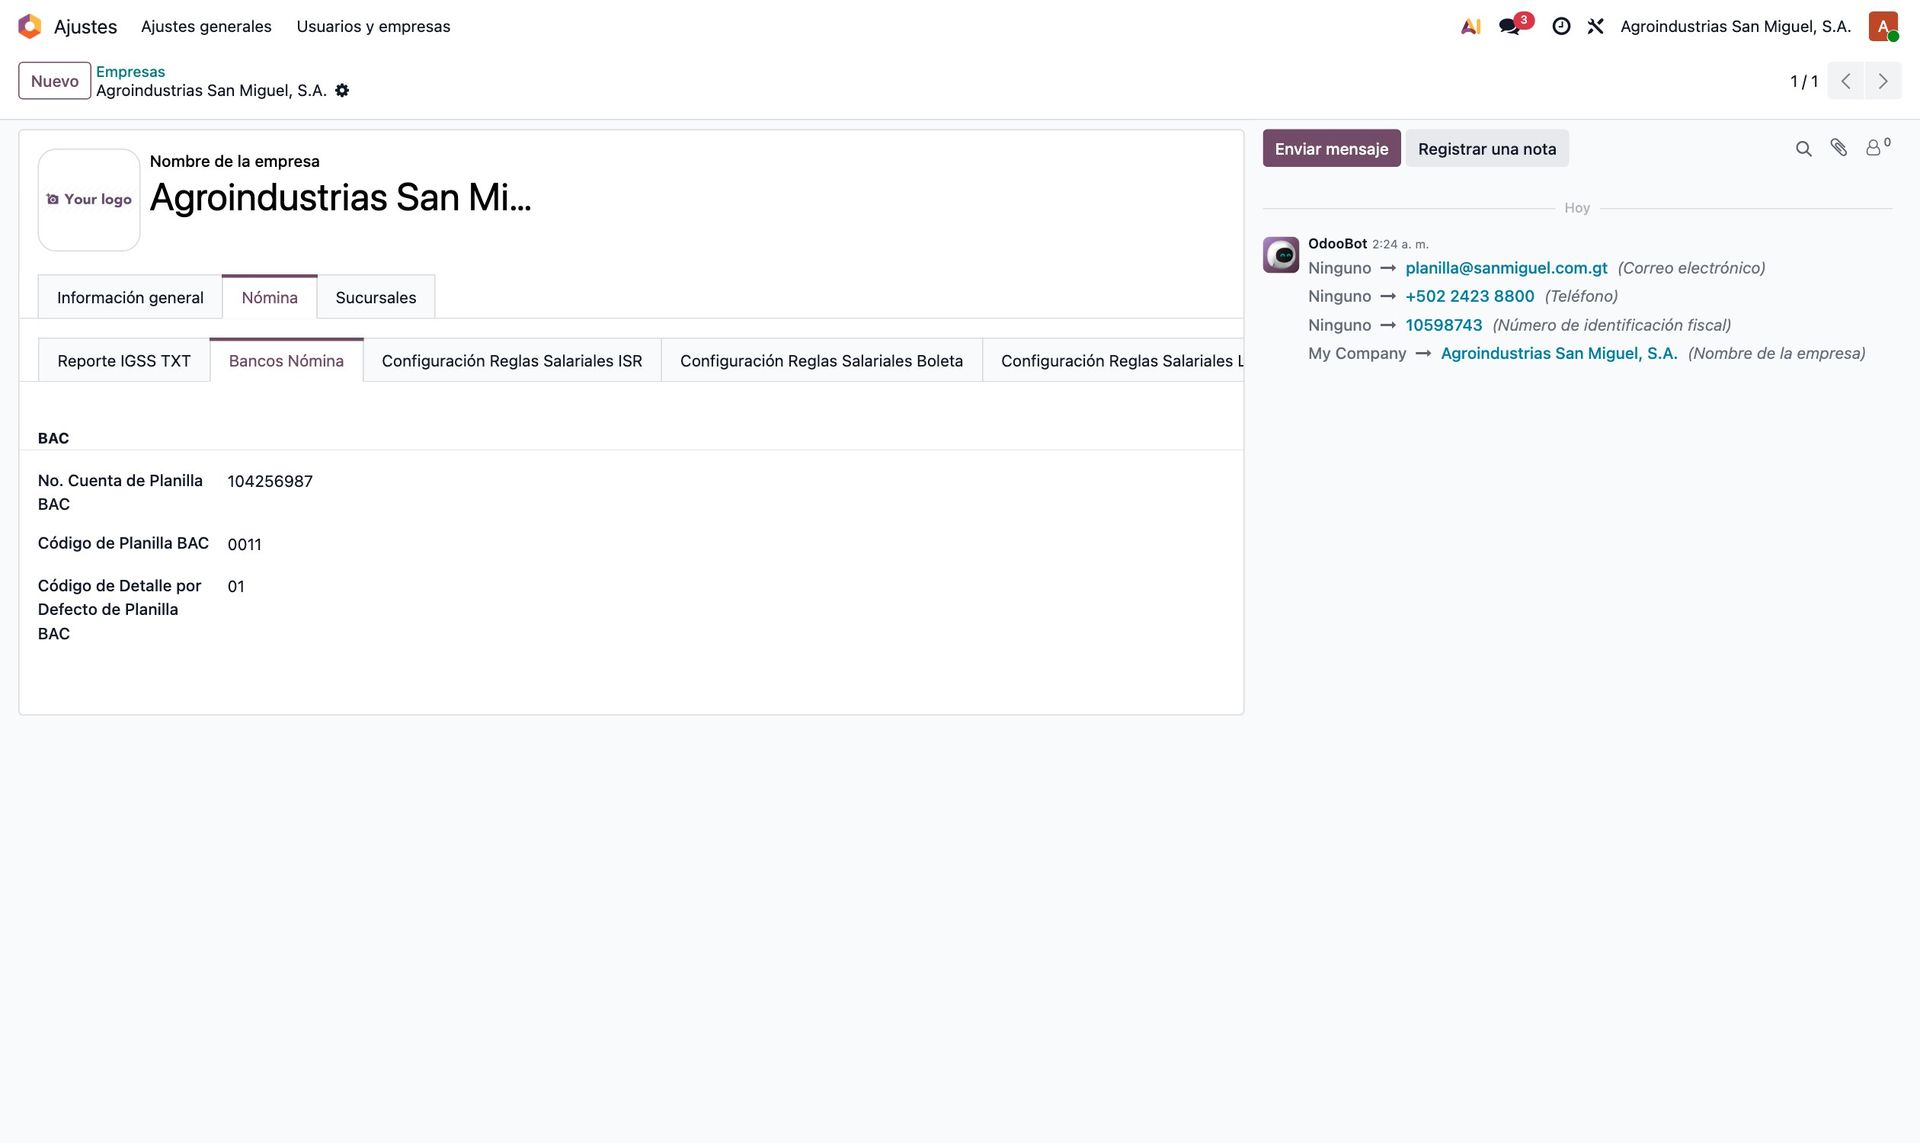Open Configuración Reglas Salariales Boleta tab
The height and width of the screenshot is (1143, 1920).
pos(822,361)
